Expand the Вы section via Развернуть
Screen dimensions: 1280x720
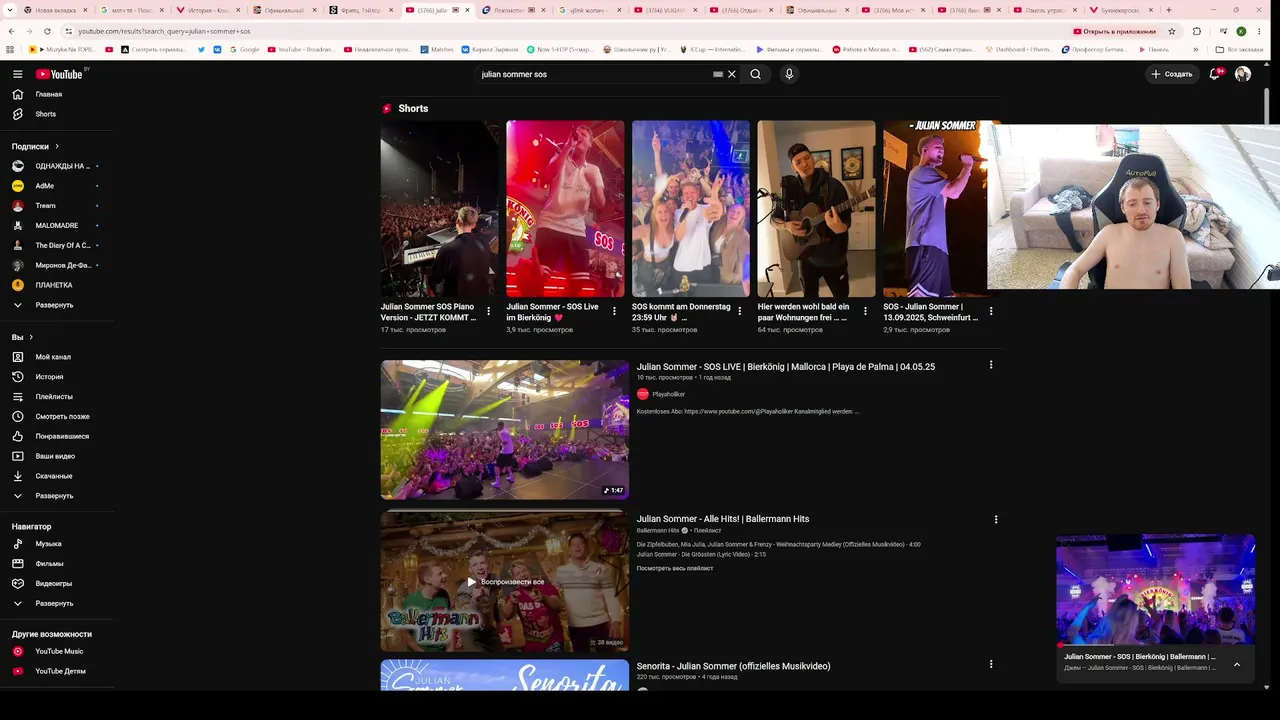[54, 496]
